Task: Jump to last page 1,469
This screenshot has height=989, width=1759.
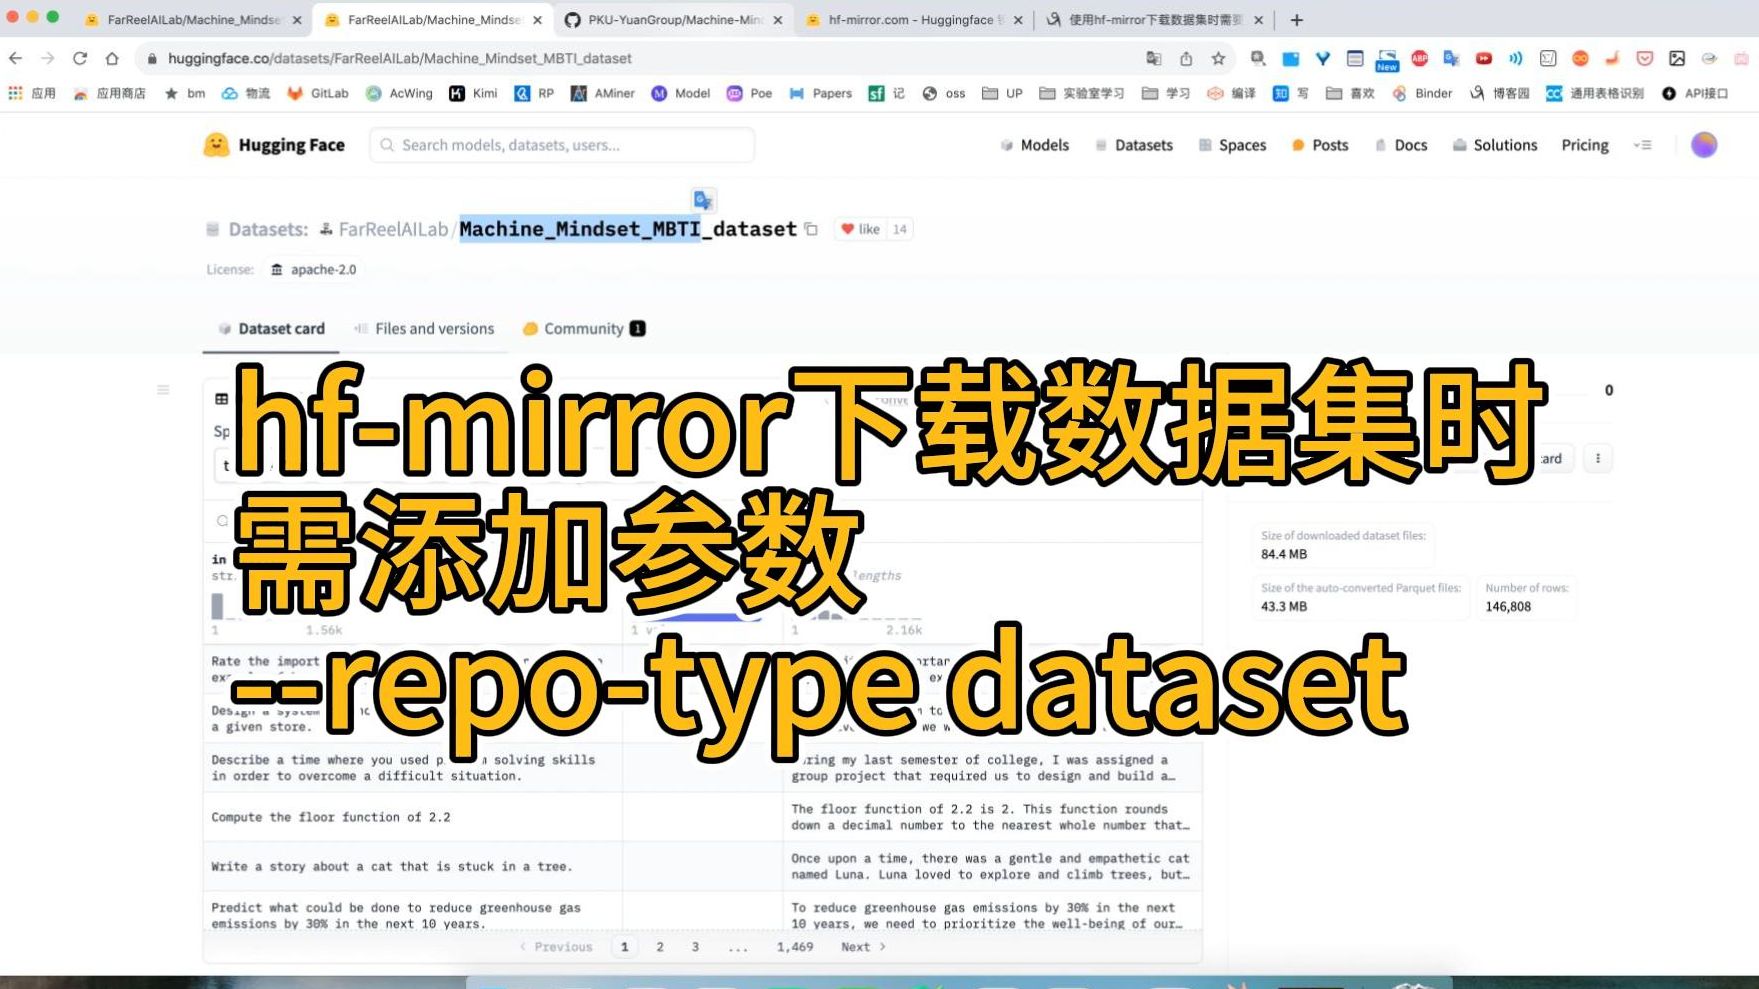Action: (795, 947)
